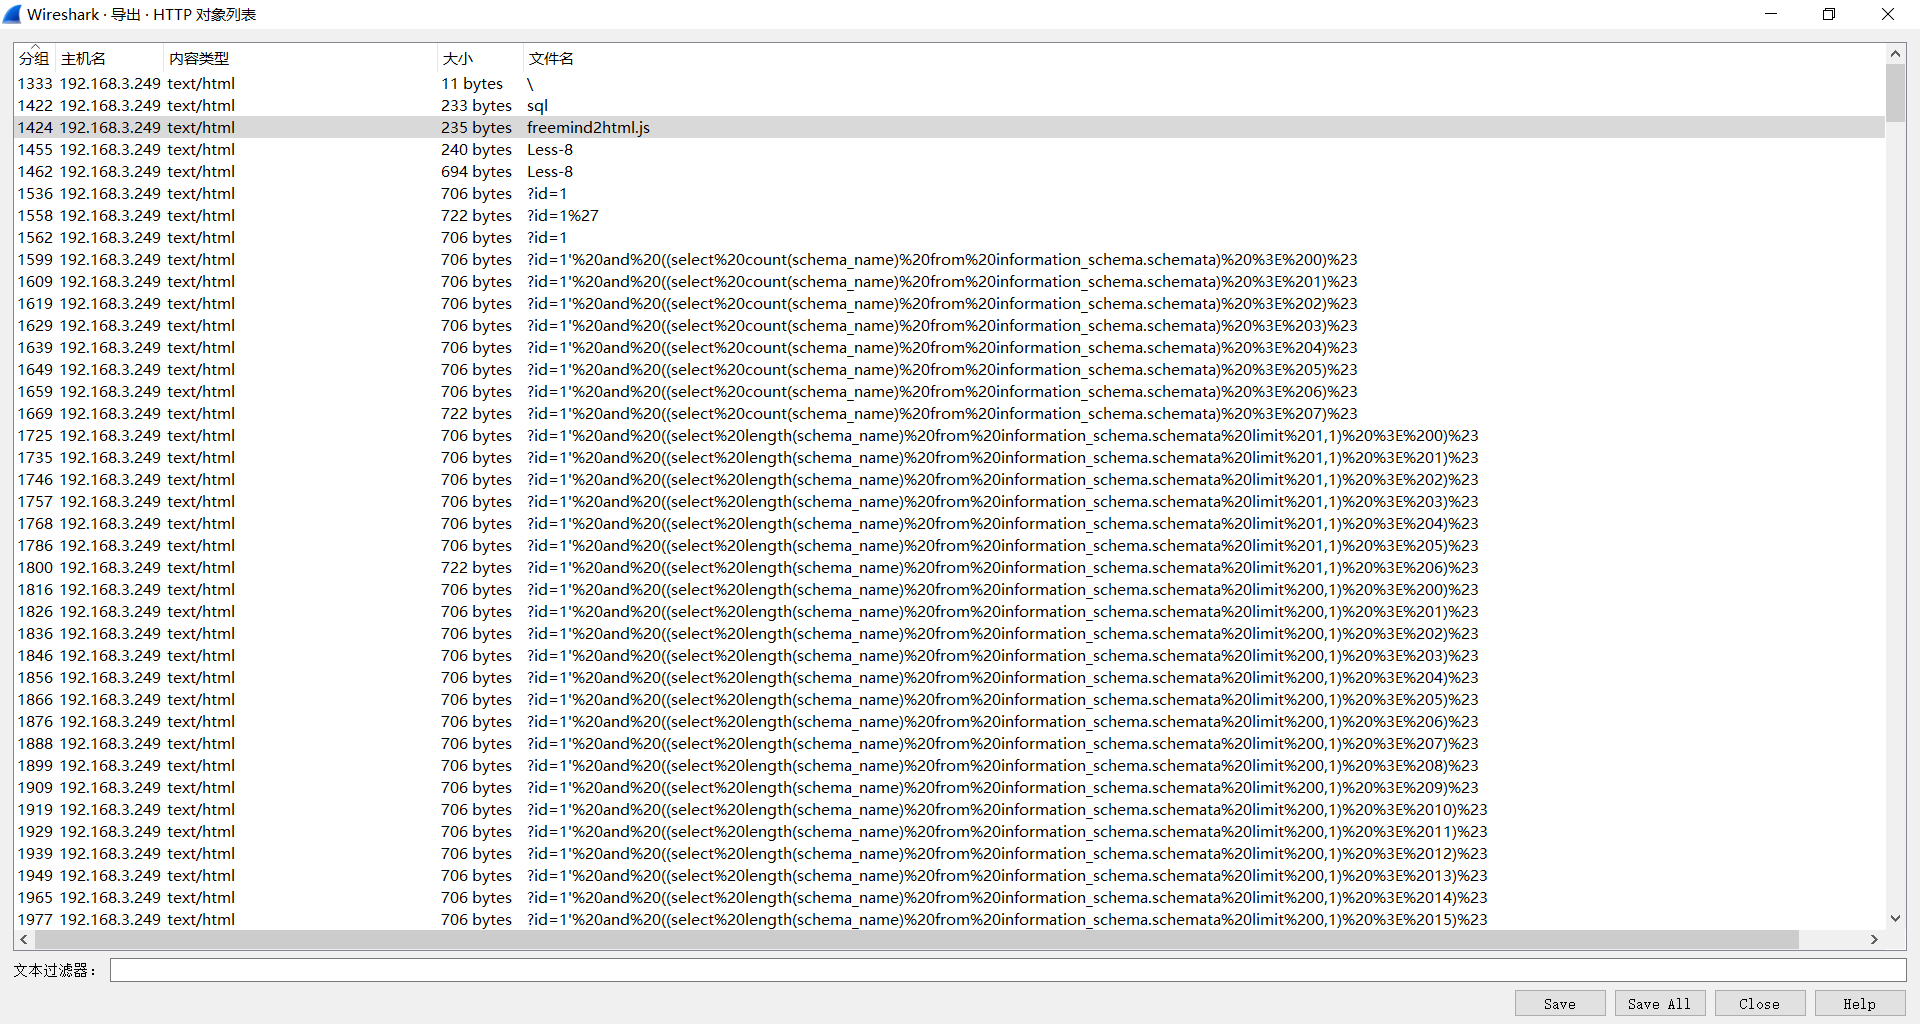Screen dimensions: 1920x1024
Task: Select packet 1939 row
Action: click(x=949, y=853)
